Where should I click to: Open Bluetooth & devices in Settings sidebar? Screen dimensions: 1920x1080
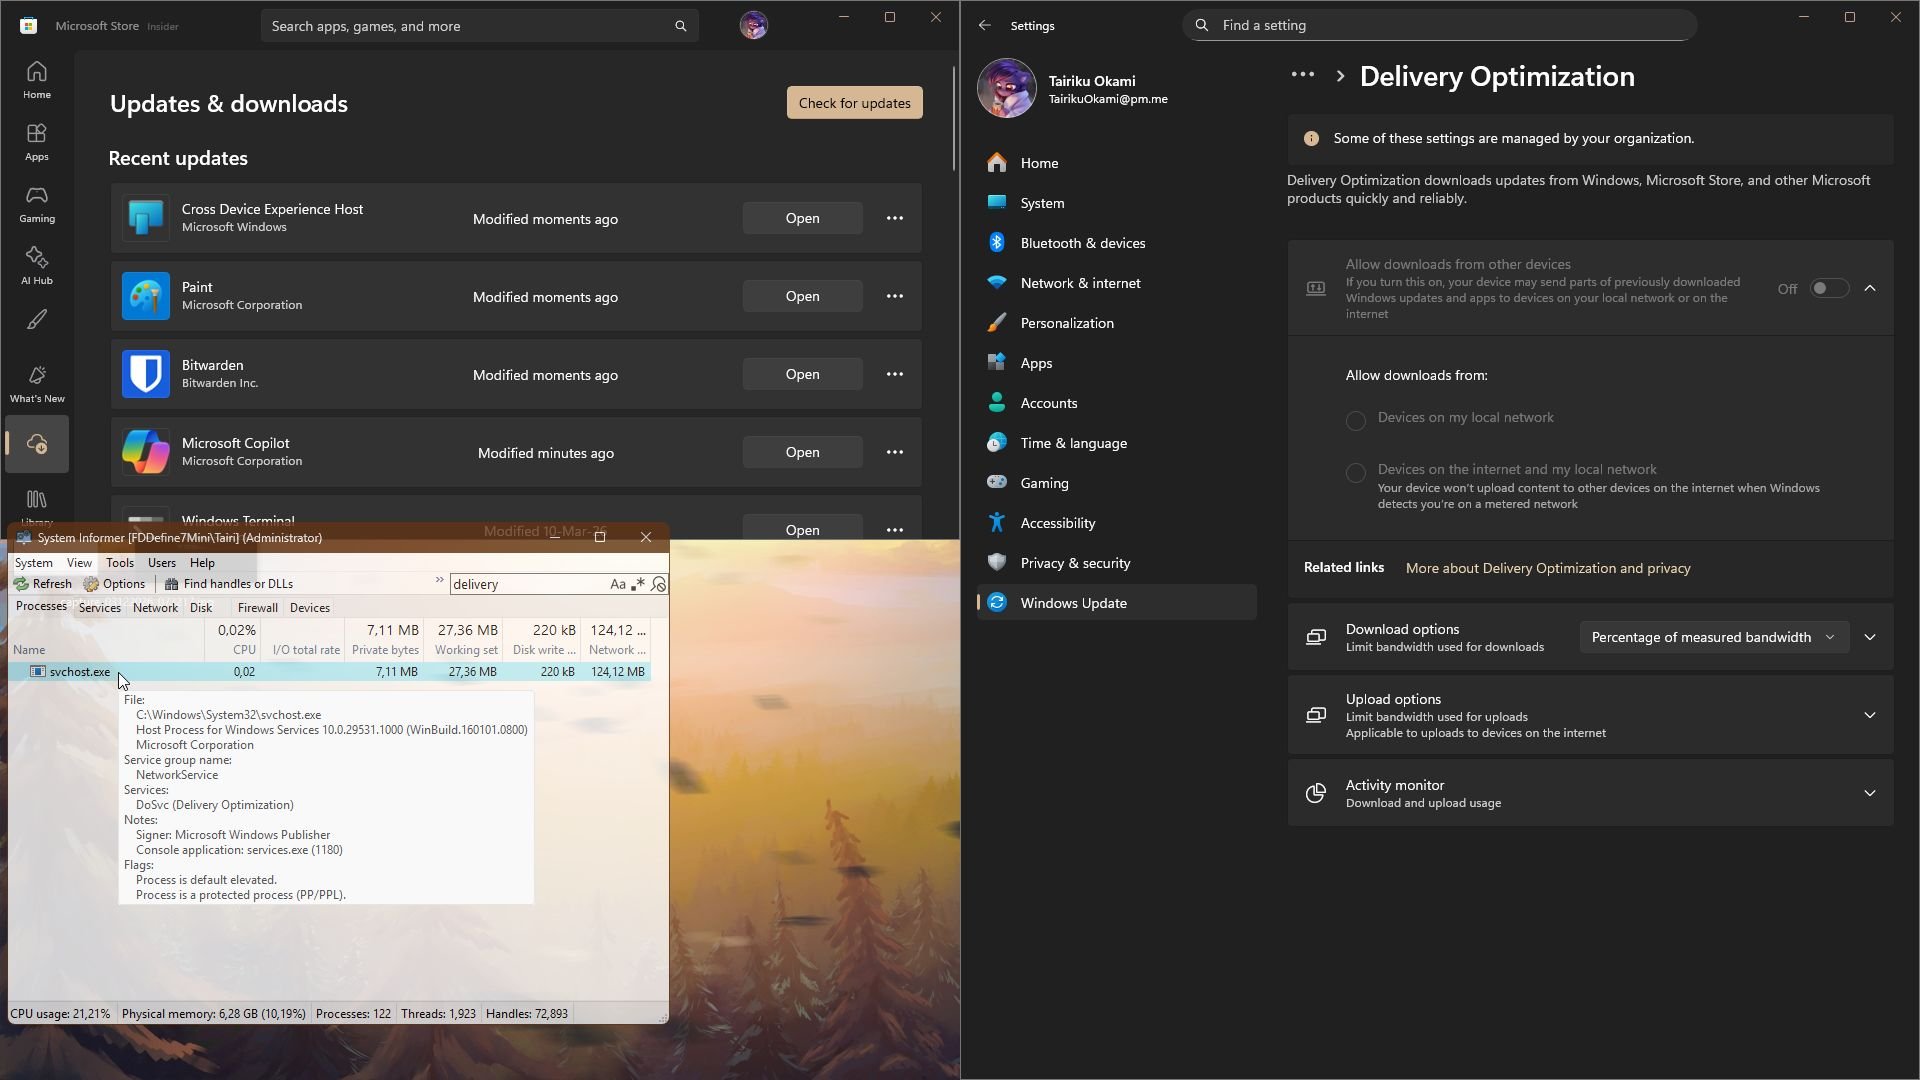[1116, 243]
